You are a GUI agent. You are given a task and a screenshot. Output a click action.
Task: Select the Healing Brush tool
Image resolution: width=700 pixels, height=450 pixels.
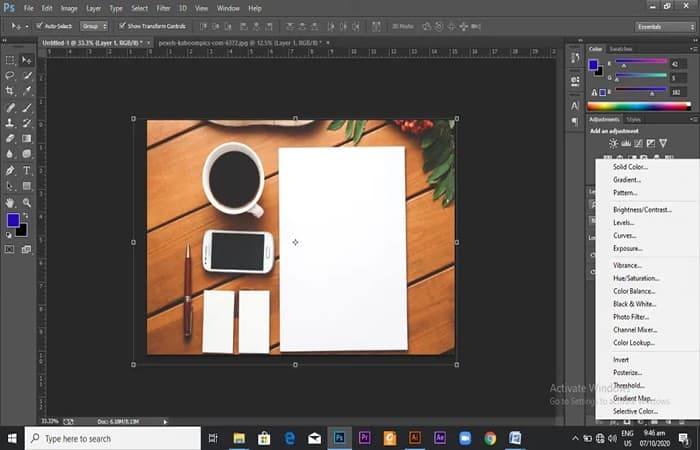tap(9, 107)
